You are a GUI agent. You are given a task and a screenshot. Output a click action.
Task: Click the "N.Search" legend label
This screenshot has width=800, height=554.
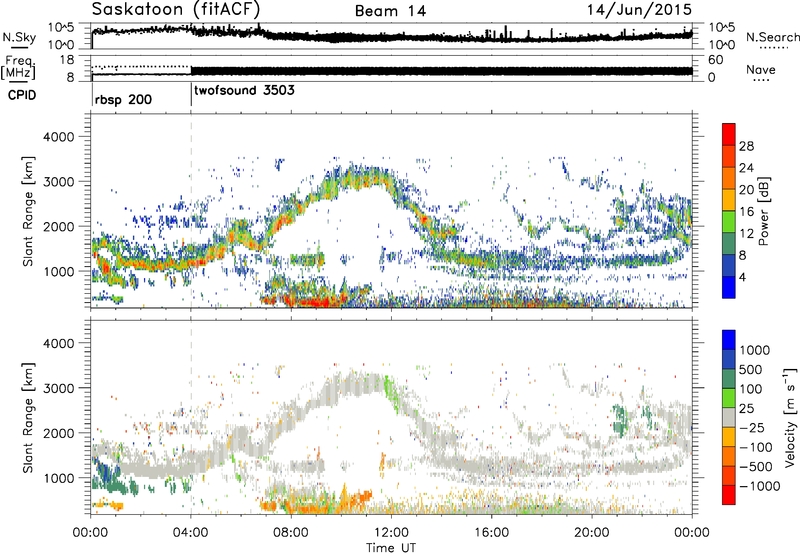pyautogui.click(x=773, y=37)
